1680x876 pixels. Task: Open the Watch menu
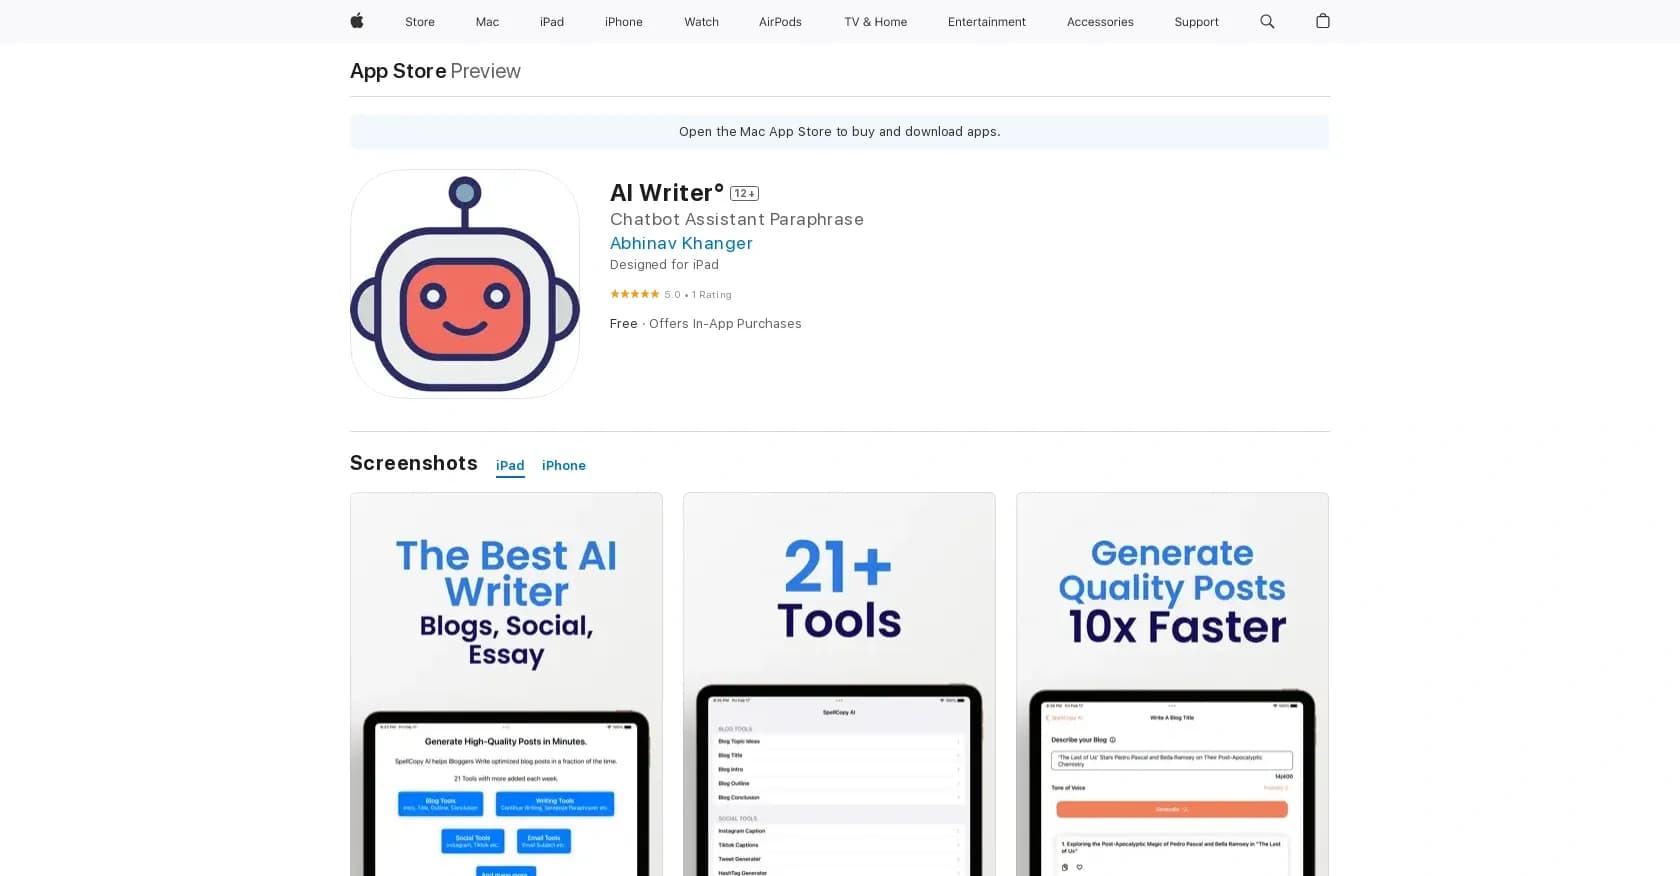tap(702, 22)
